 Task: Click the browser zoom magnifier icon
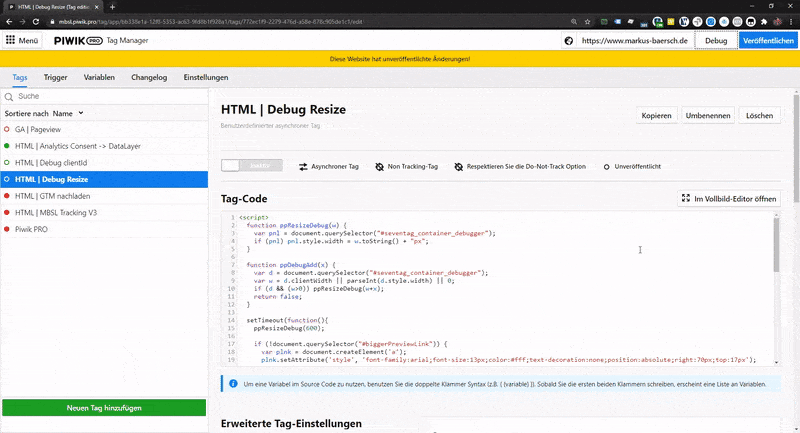574,22
